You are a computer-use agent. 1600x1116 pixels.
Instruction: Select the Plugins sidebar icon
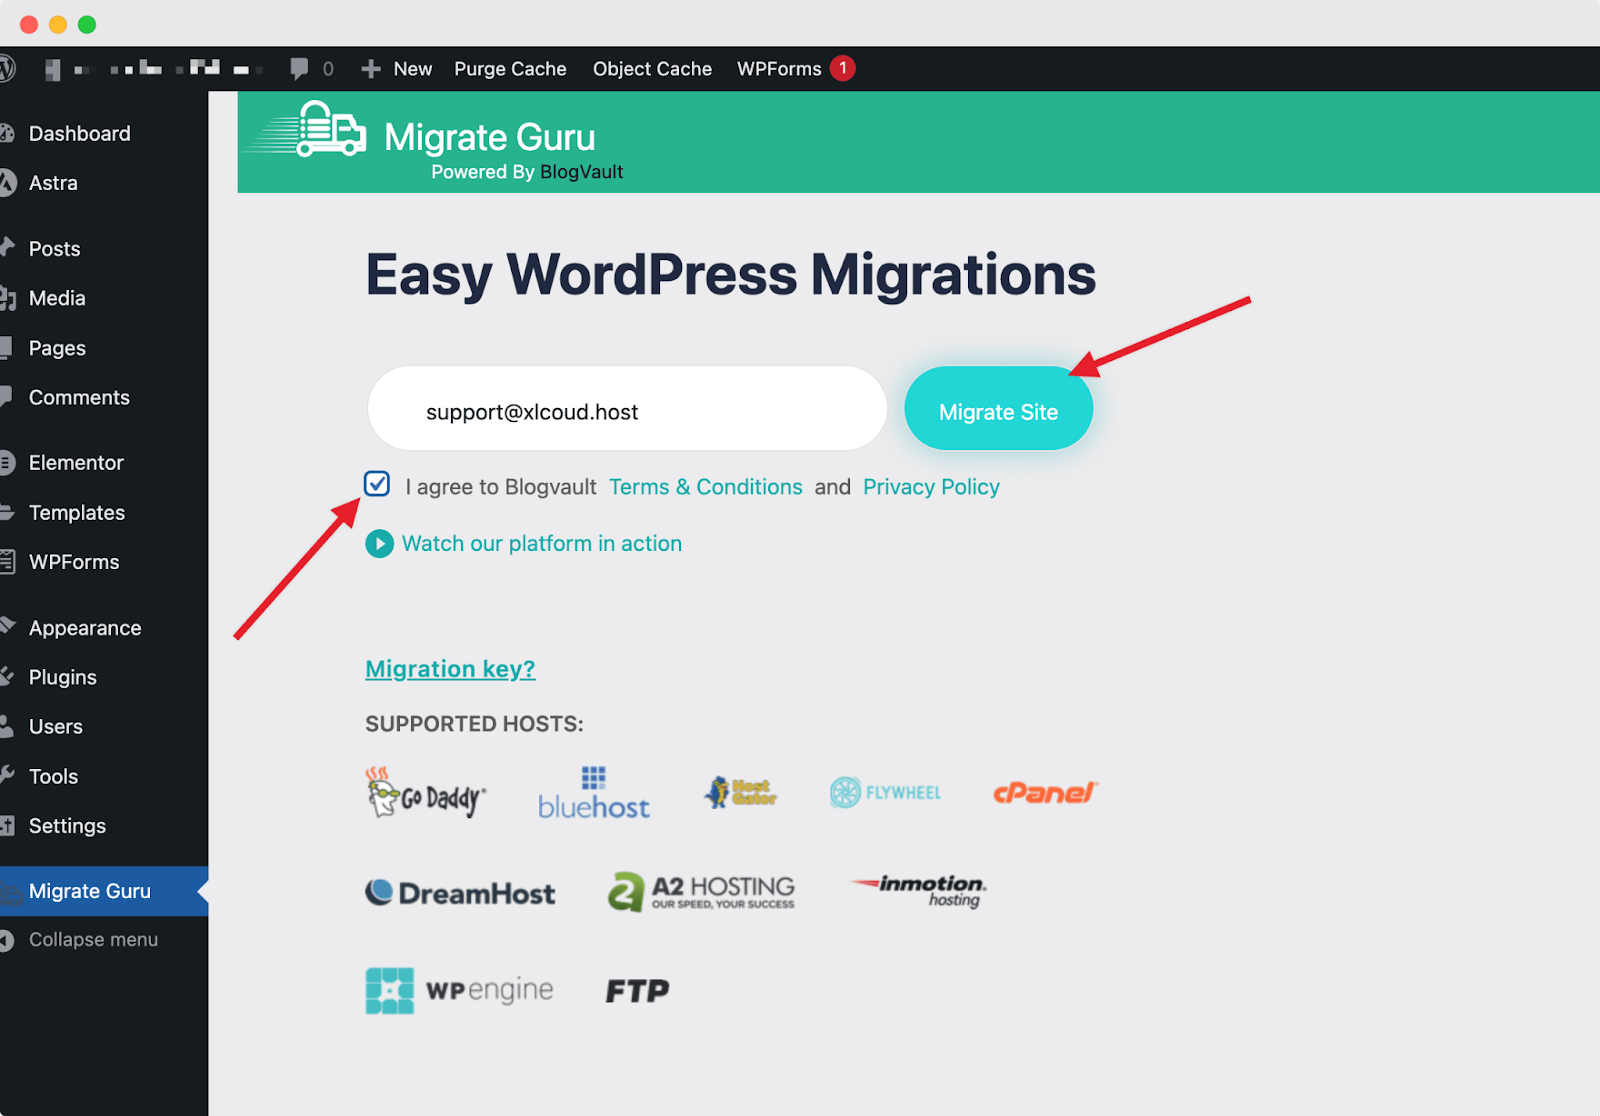tap(9, 677)
